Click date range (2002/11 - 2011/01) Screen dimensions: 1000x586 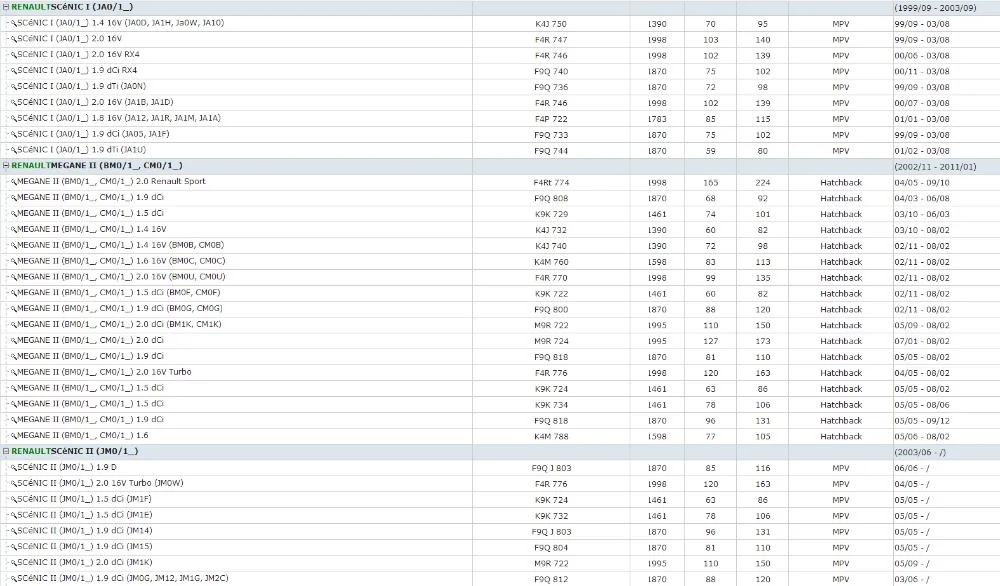pyautogui.click(x=935, y=166)
